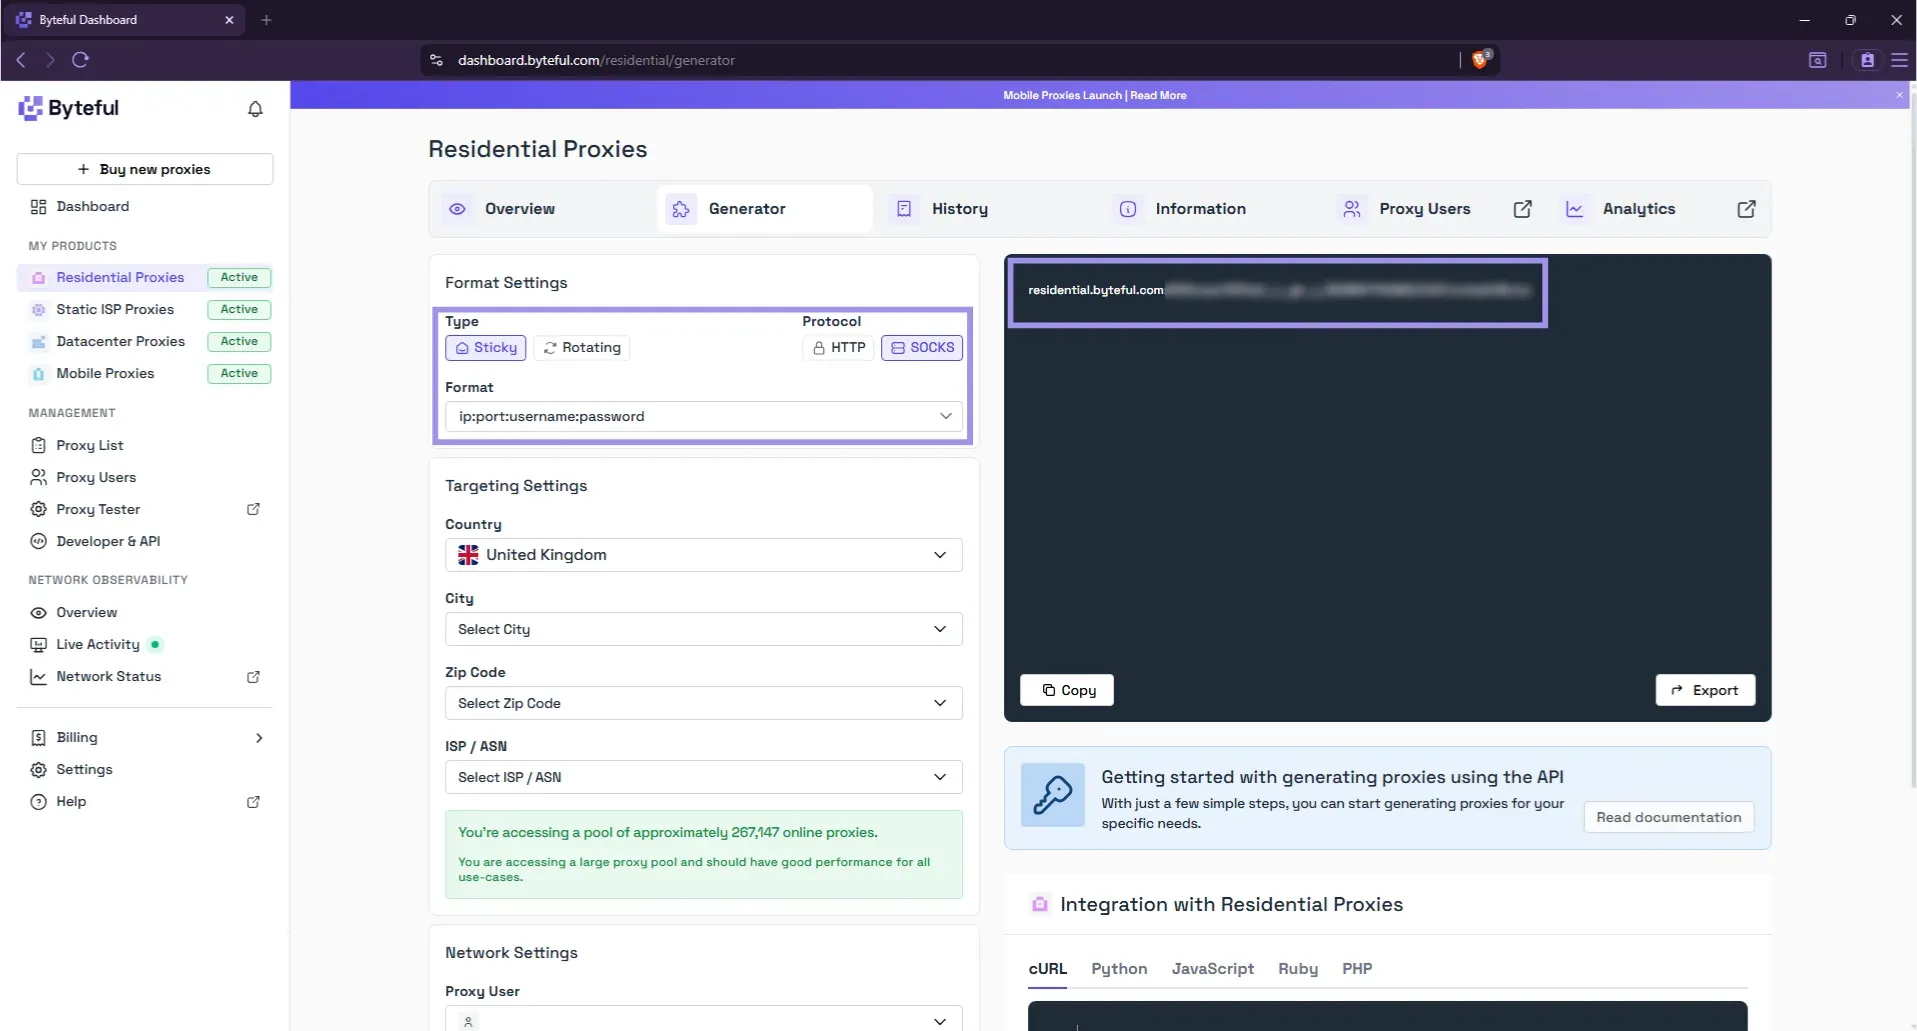Click the History tab document icon
The image size is (1917, 1031).
(x=904, y=209)
